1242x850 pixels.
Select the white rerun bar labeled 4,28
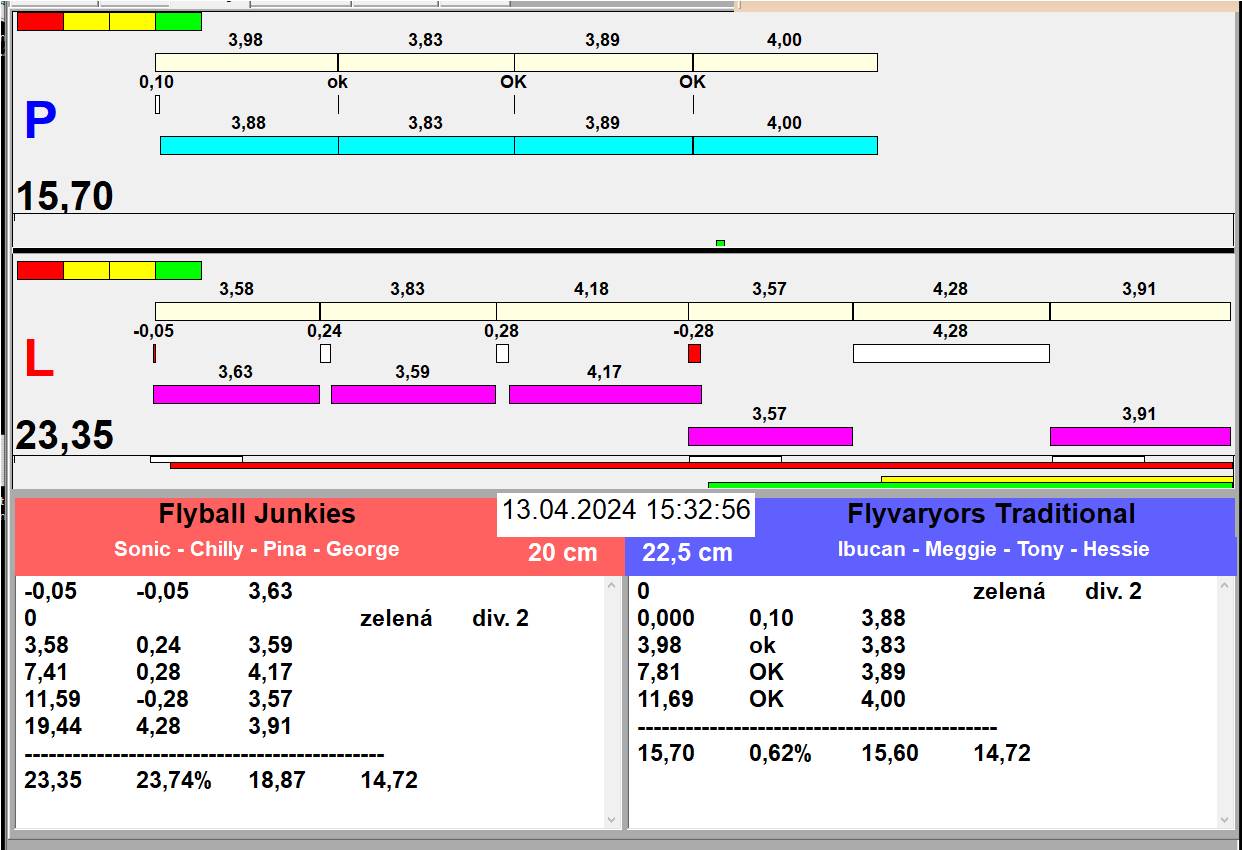pos(951,353)
